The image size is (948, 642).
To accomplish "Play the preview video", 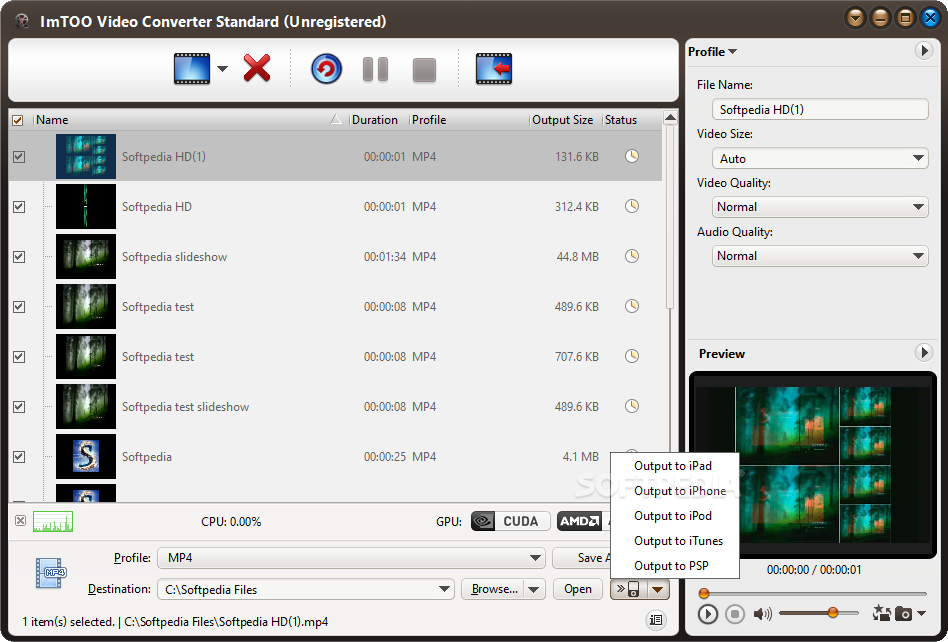I will click(707, 614).
